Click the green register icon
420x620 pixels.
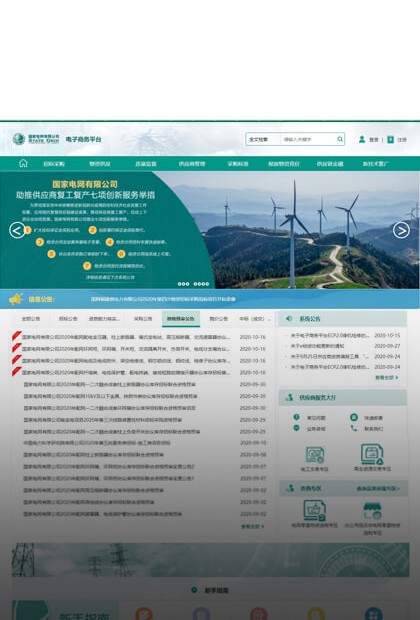click(390, 140)
